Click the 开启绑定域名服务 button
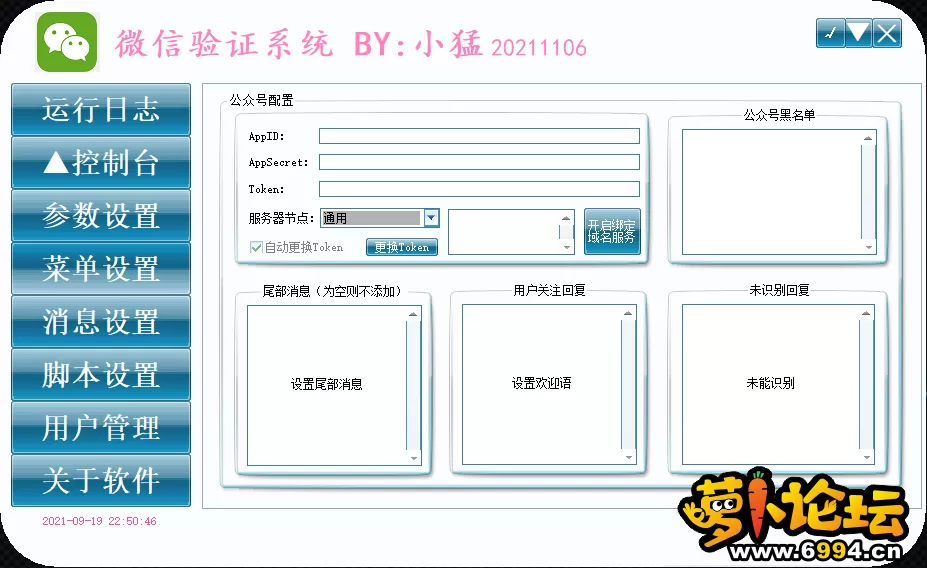The width and height of the screenshot is (927, 568). (612, 232)
